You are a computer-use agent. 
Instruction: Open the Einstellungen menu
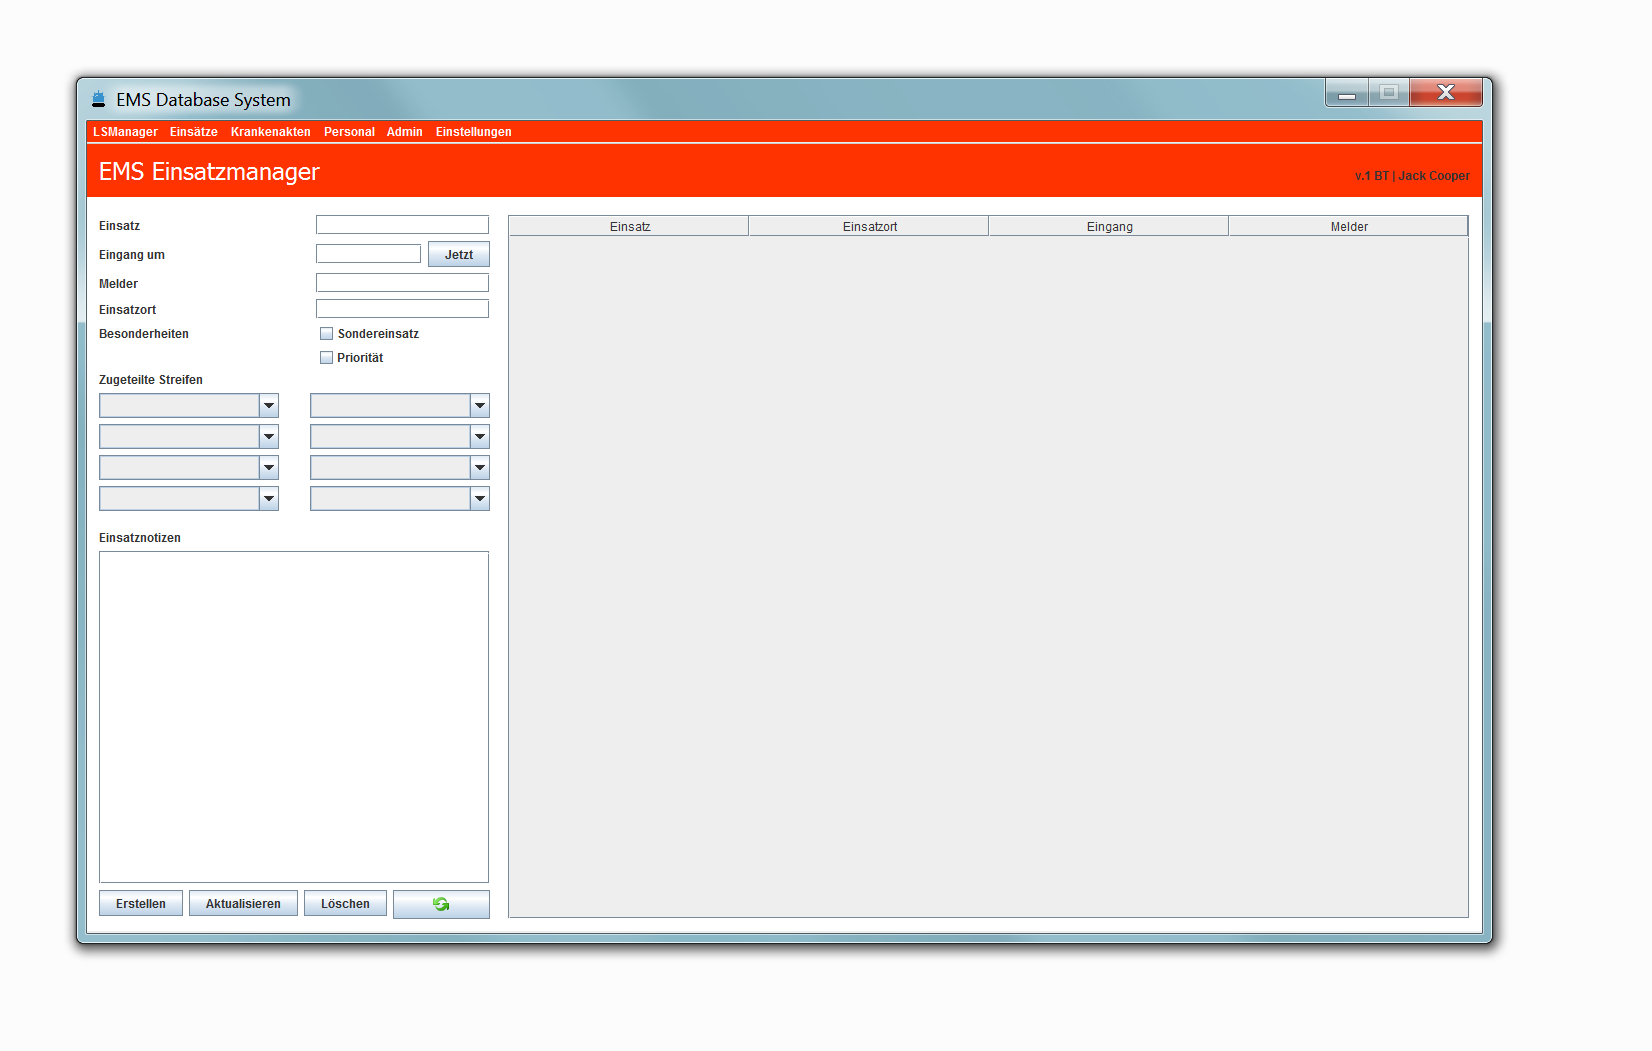473,132
